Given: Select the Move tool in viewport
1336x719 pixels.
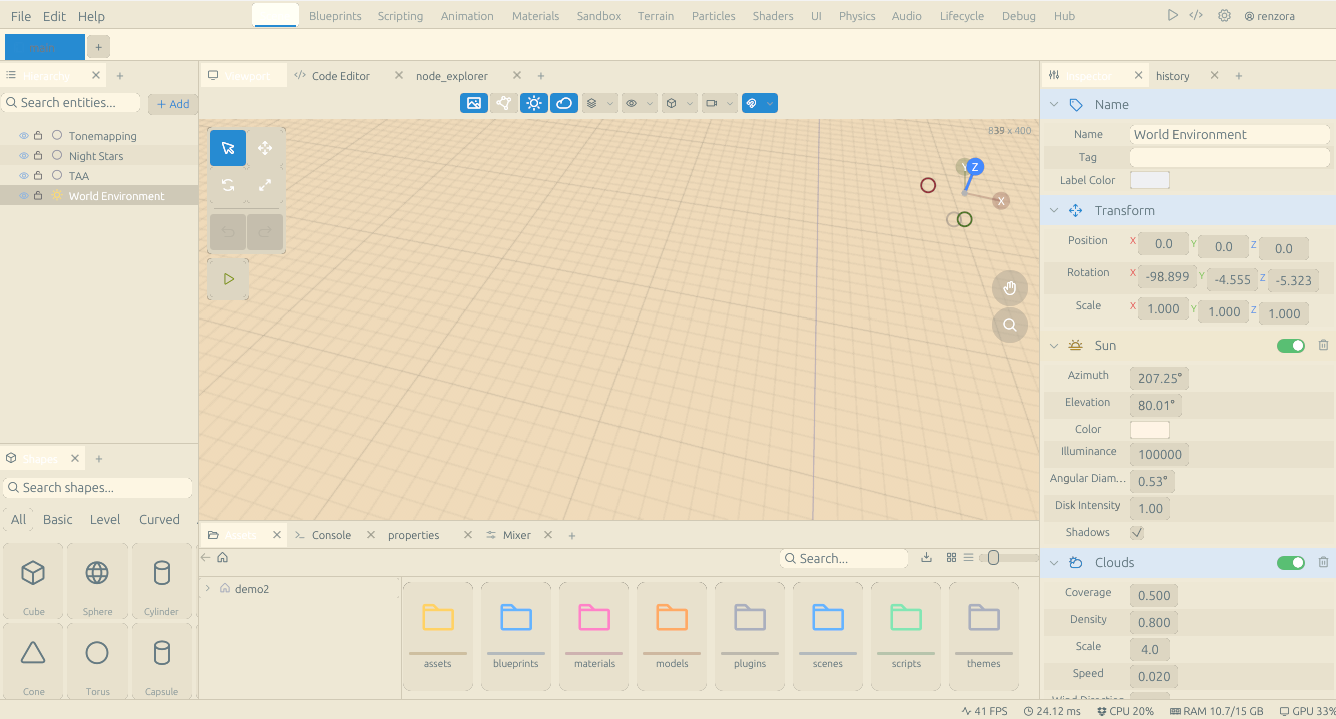Looking at the screenshot, I should (265, 148).
